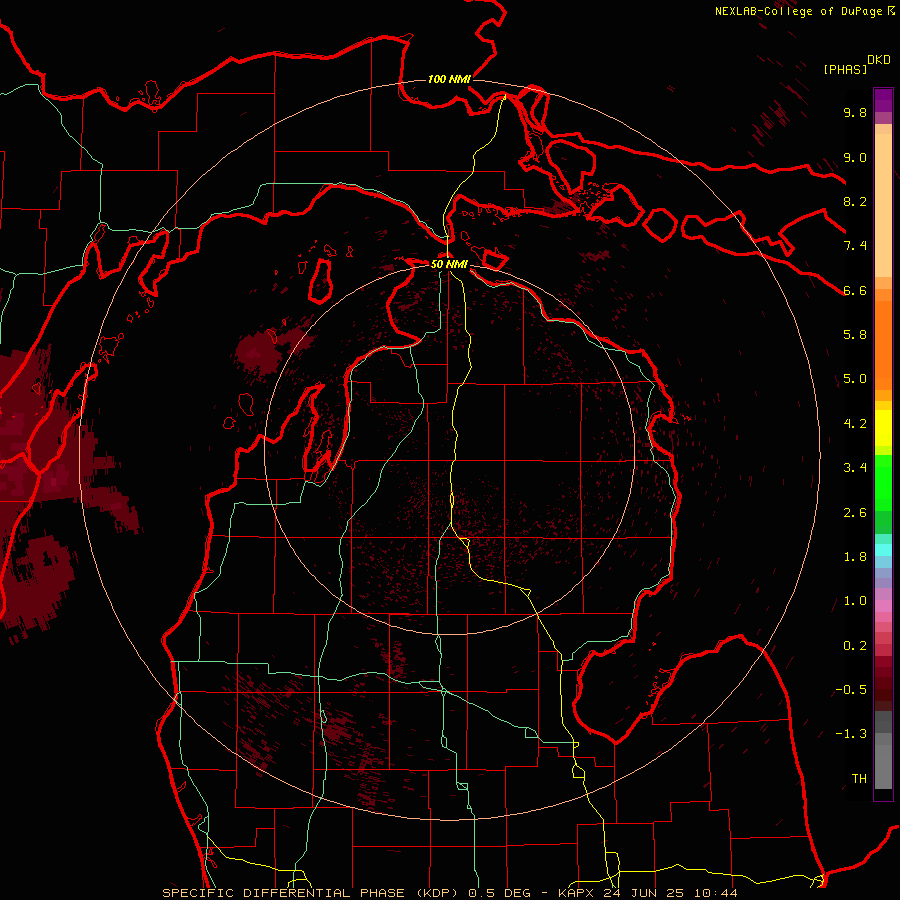900x900 pixels.
Task: Click the [PHAS] units label
Action: click(845, 70)
